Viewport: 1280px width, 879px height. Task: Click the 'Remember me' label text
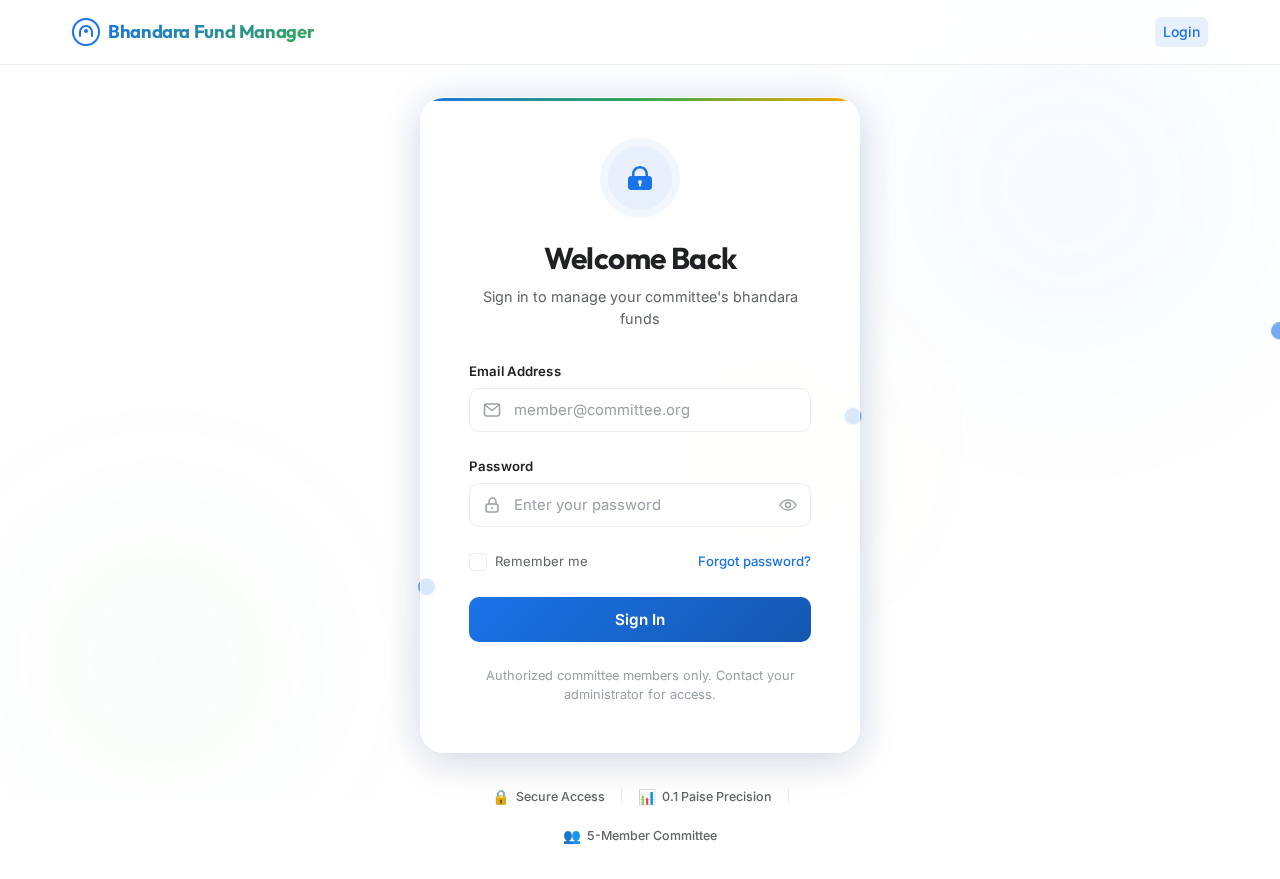(541, 562)
